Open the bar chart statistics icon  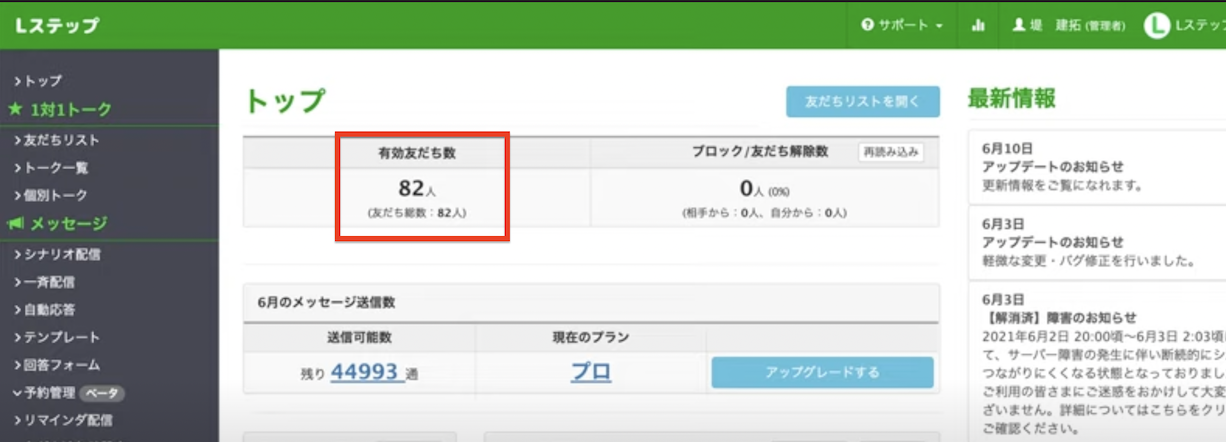(978, 26)
